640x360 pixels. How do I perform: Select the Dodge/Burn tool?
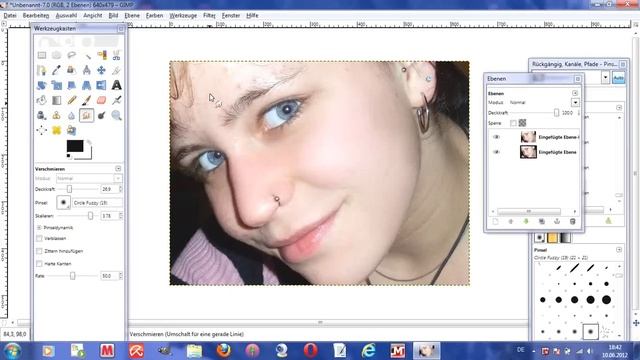(x=102, y=116)
